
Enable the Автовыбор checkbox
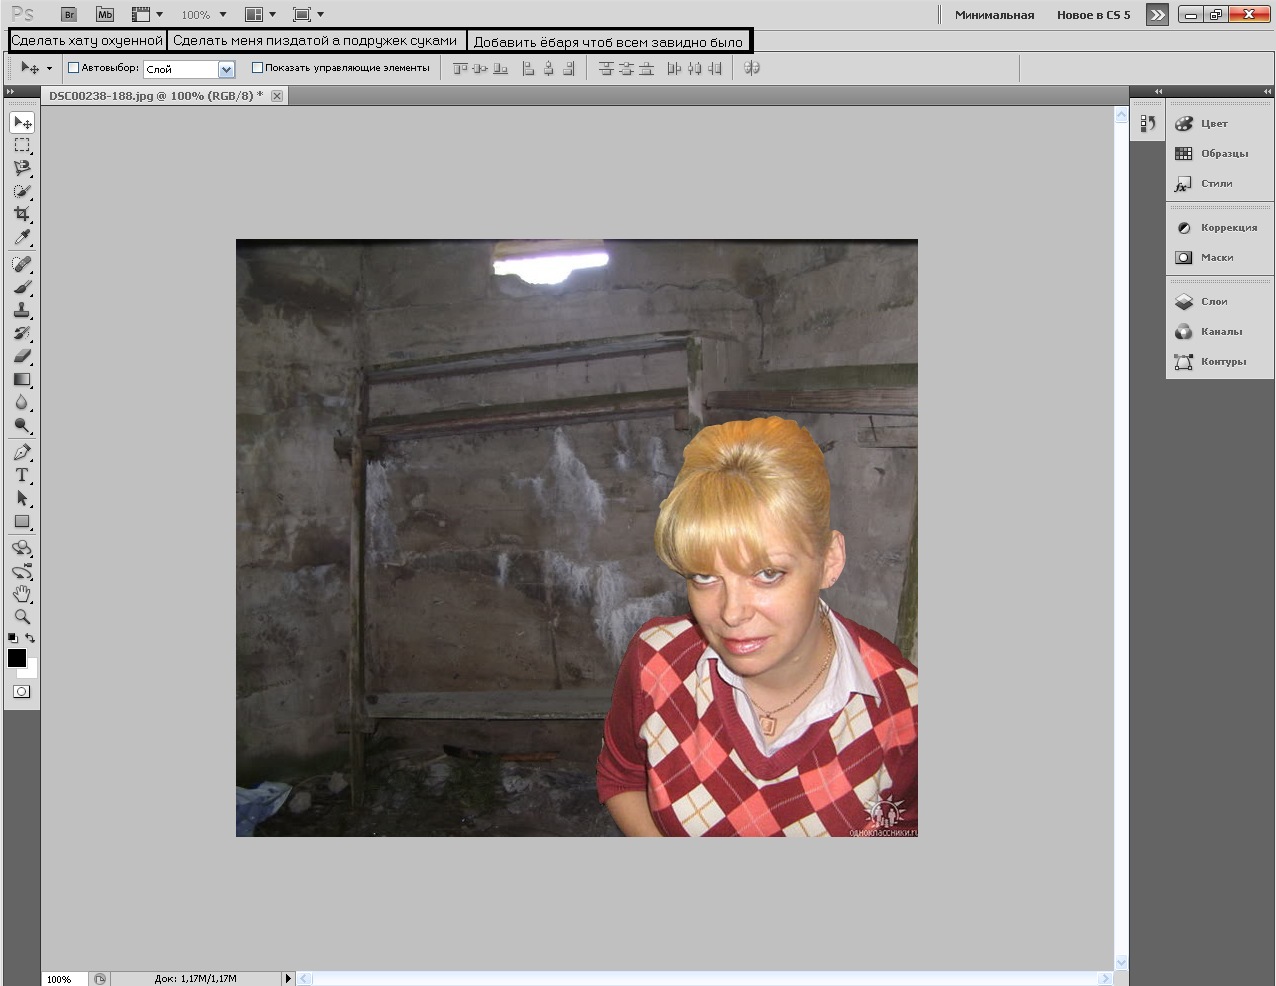coord(73,68)
